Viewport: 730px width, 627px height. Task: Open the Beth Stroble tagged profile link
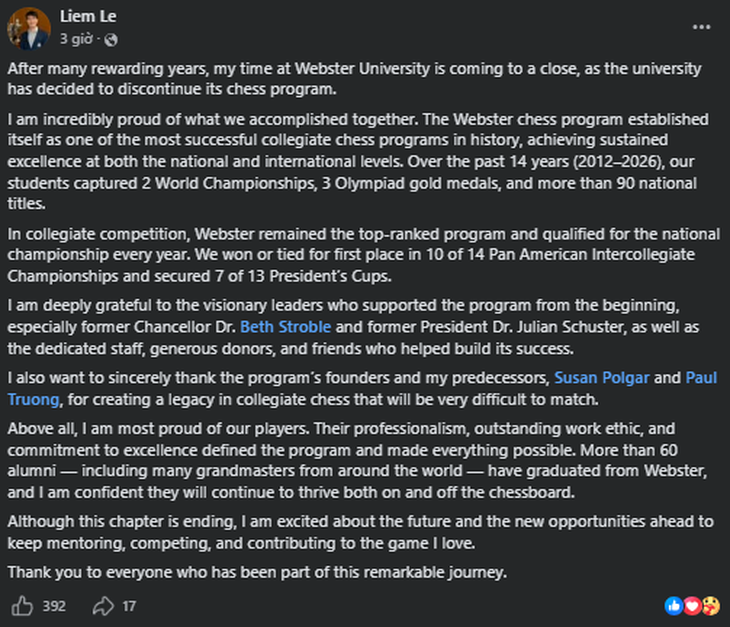click(x=285, y=327)
